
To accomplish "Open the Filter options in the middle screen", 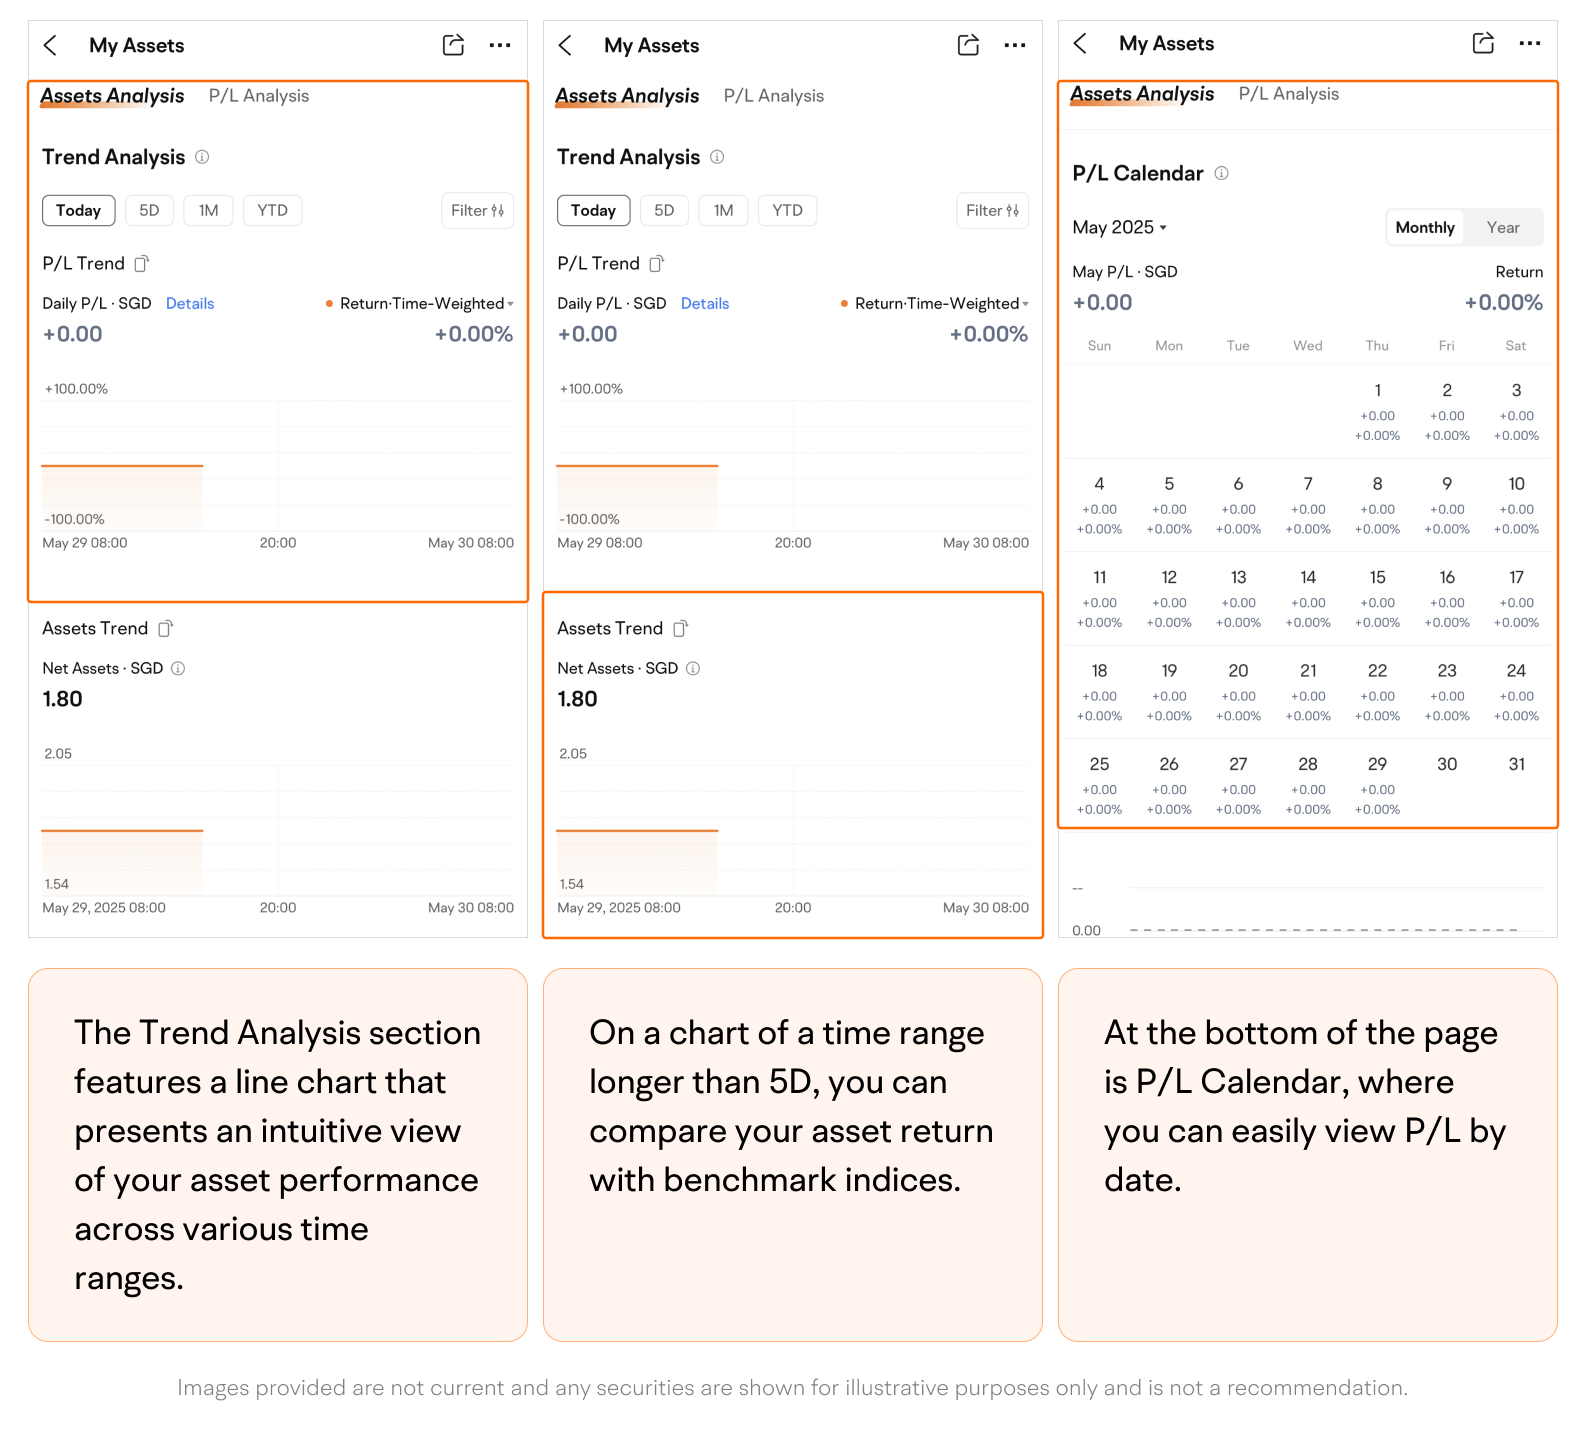I will coord(991,211).
